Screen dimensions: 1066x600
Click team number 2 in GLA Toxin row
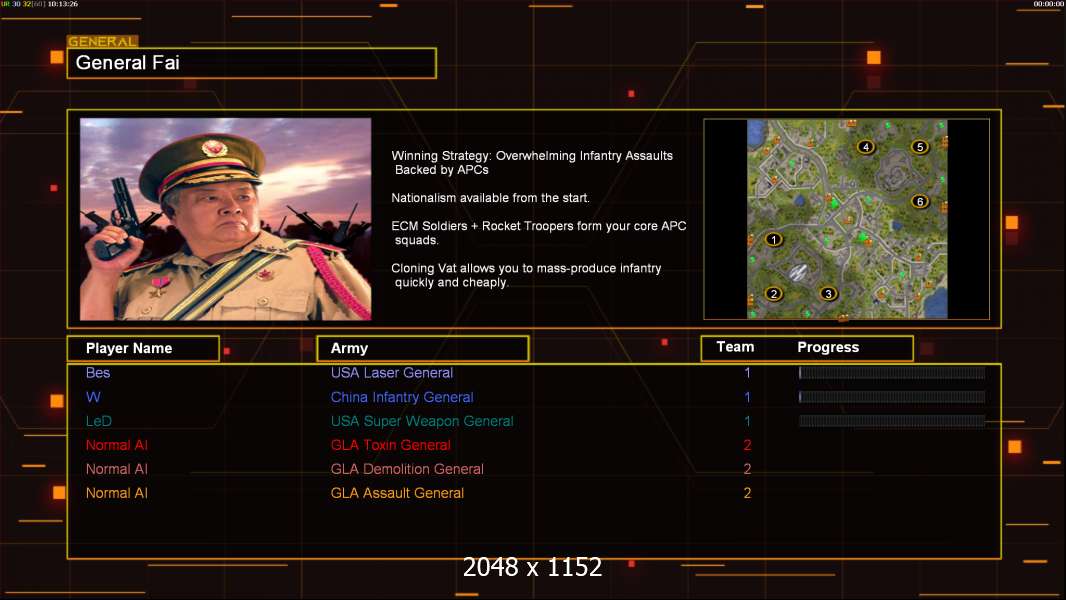tap(747, 445)
